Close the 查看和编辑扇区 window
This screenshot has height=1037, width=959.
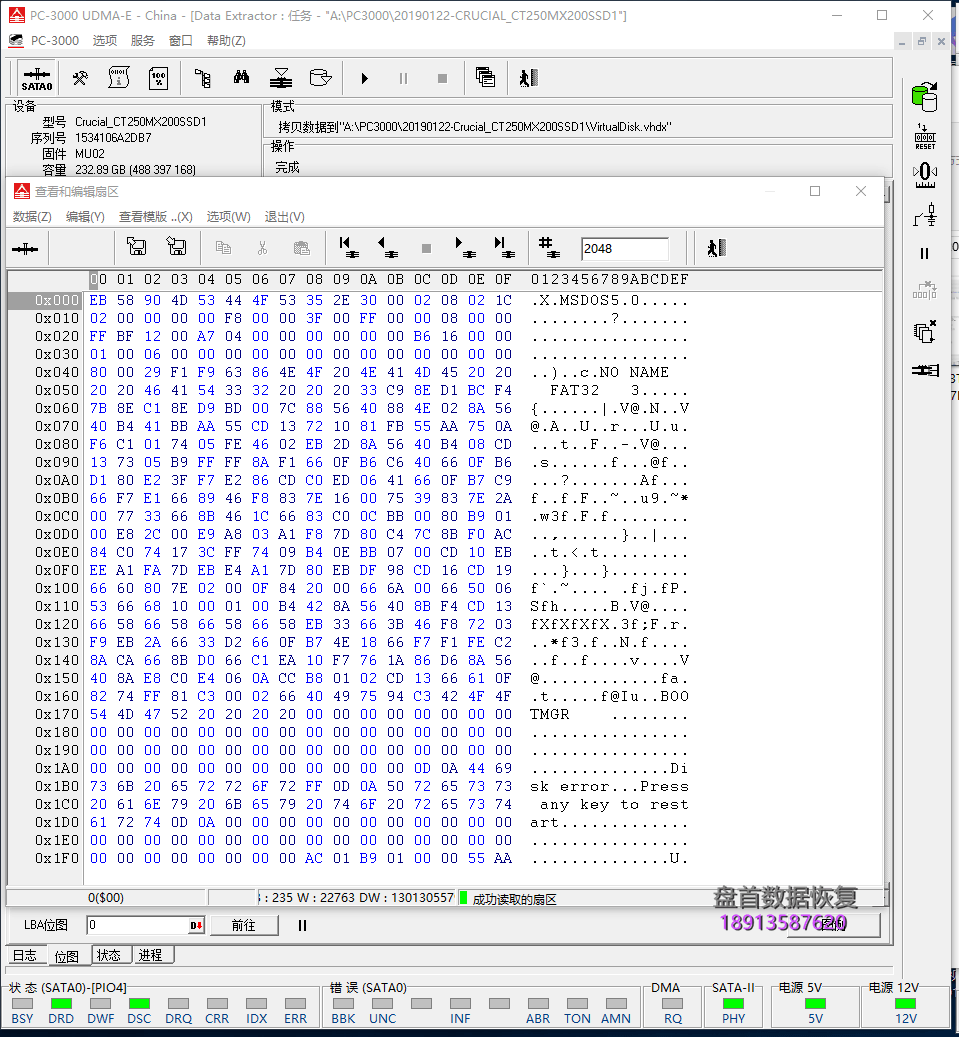pyautogui.click(x=860, y=191)
